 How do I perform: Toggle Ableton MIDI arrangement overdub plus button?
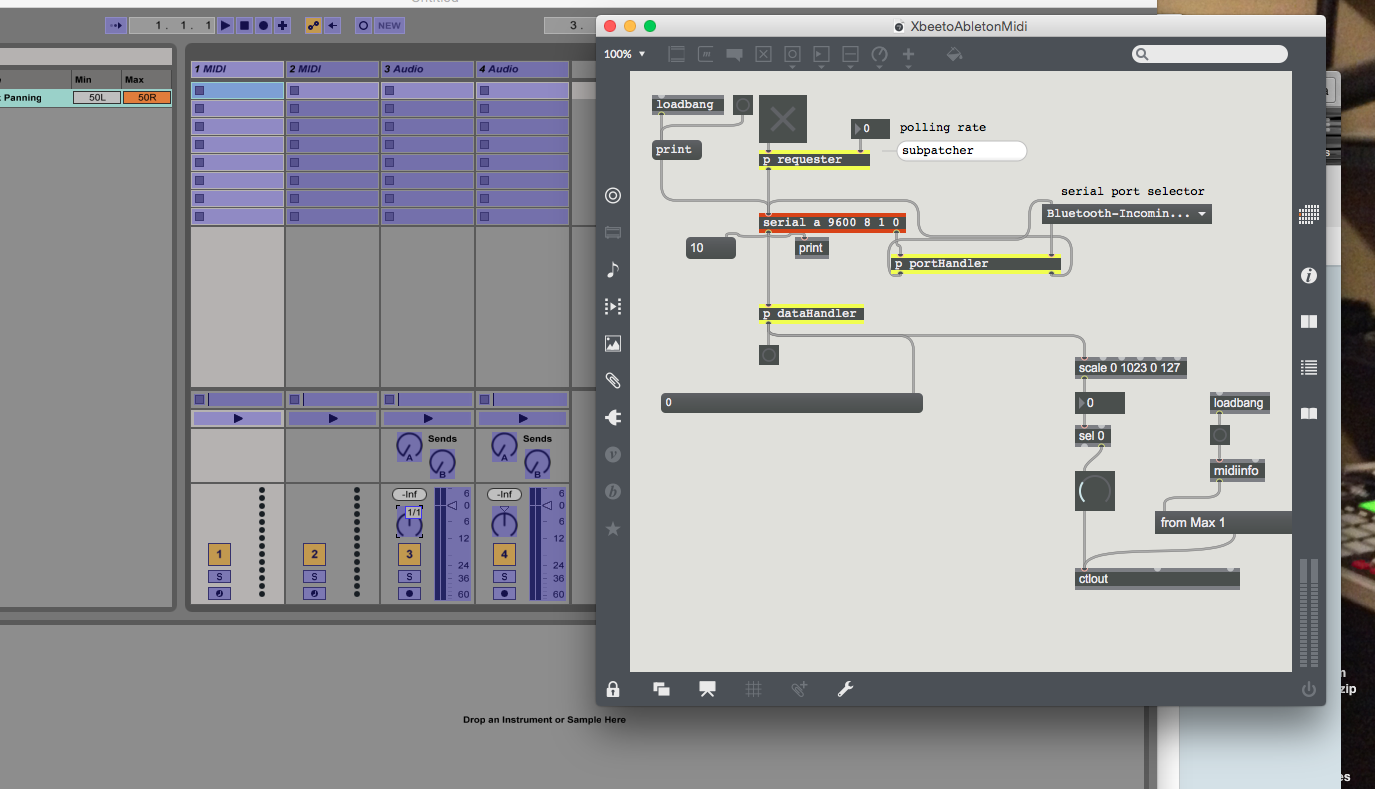coord(283,25)
